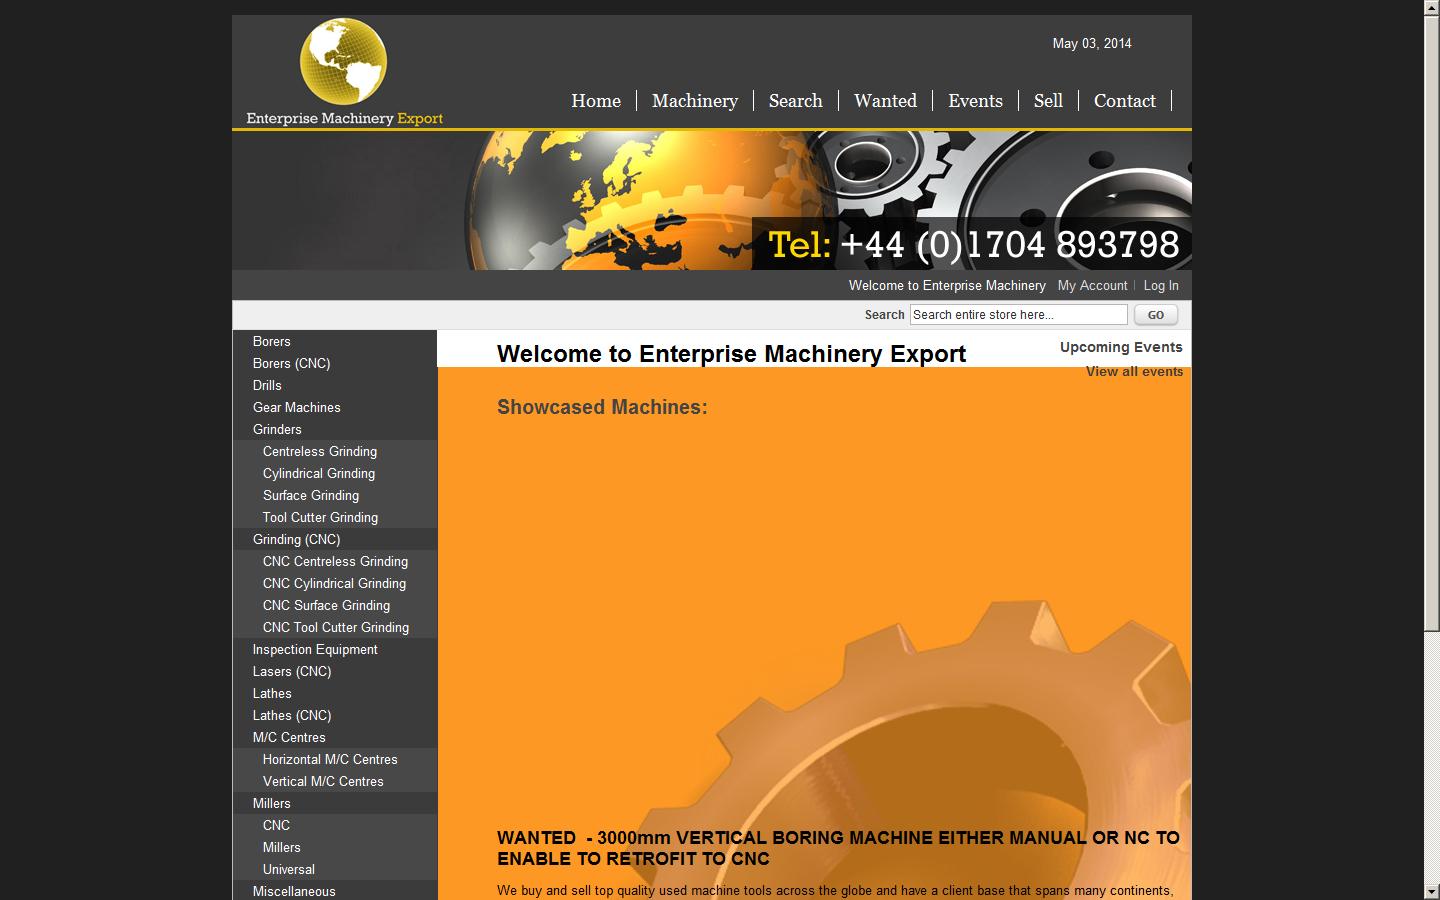Open the My Account link
Viewport: 1440px width, 900px height.
(1092, 286)
